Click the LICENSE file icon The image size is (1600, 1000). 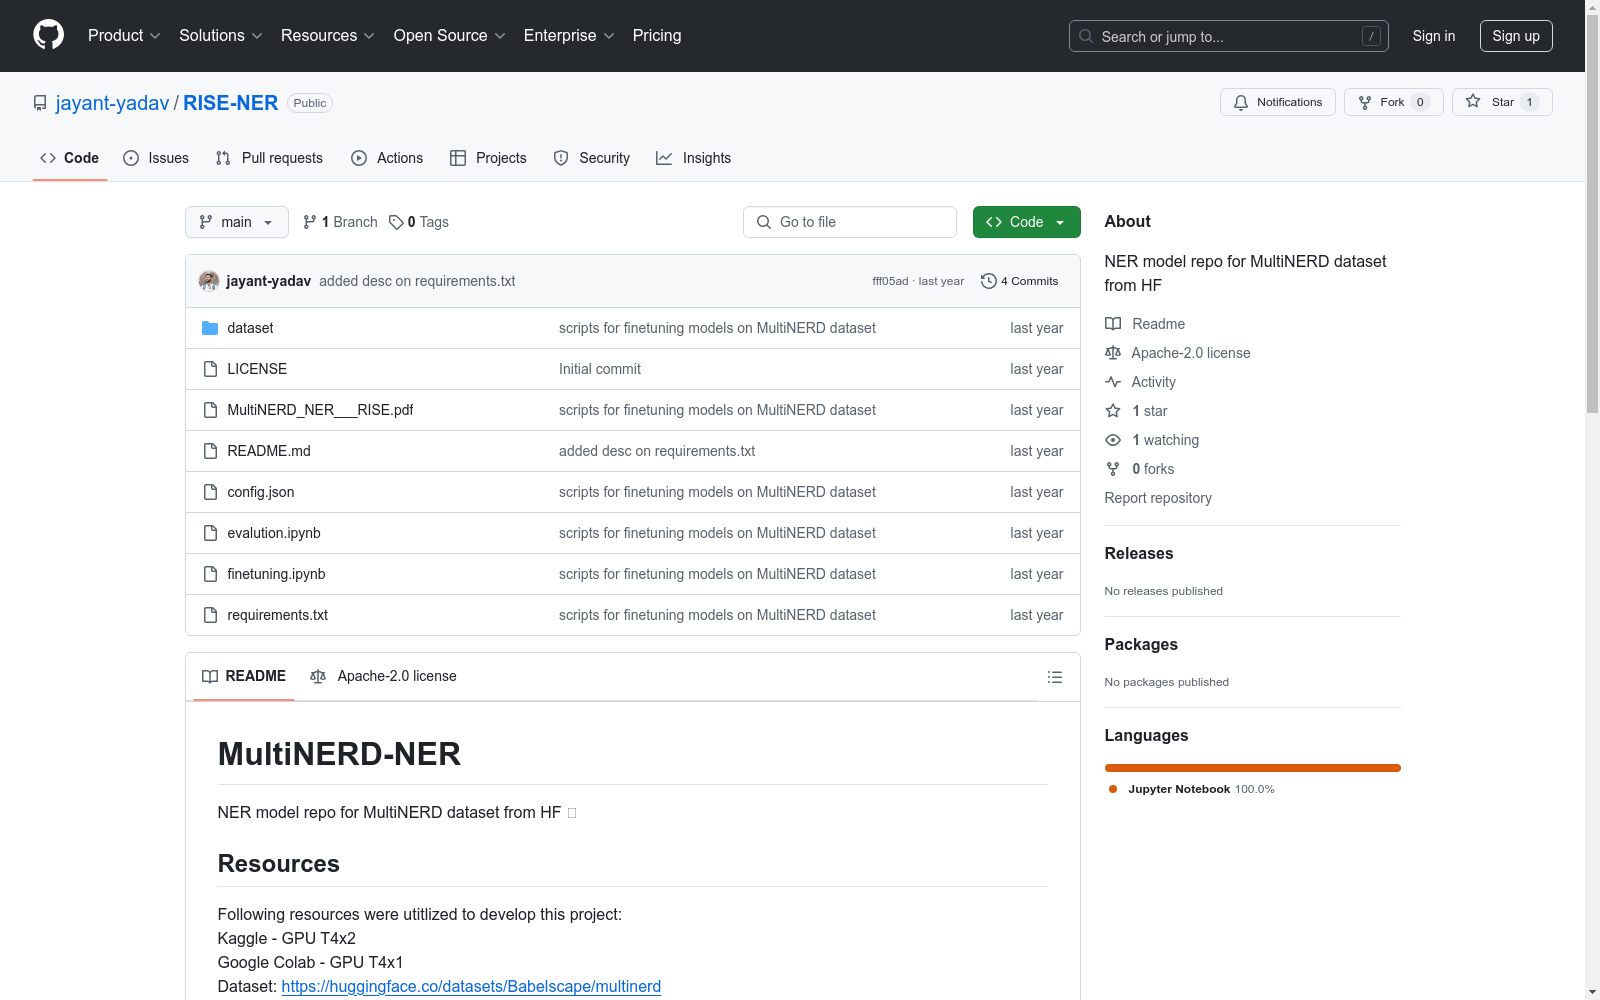pos(210,369)
